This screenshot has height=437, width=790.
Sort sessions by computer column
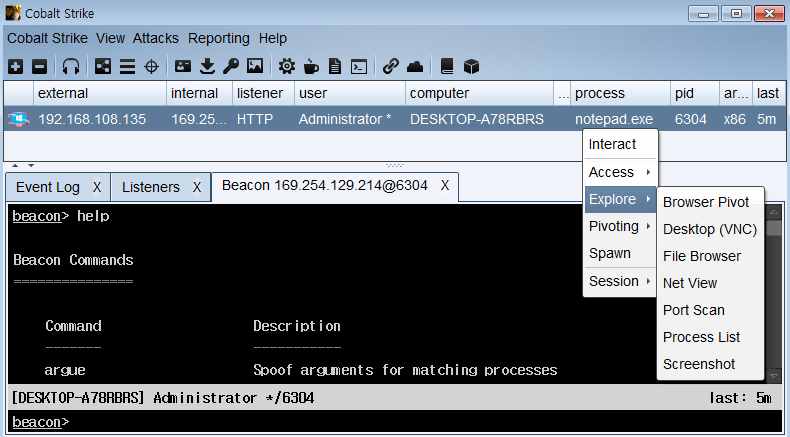(479, 93)
